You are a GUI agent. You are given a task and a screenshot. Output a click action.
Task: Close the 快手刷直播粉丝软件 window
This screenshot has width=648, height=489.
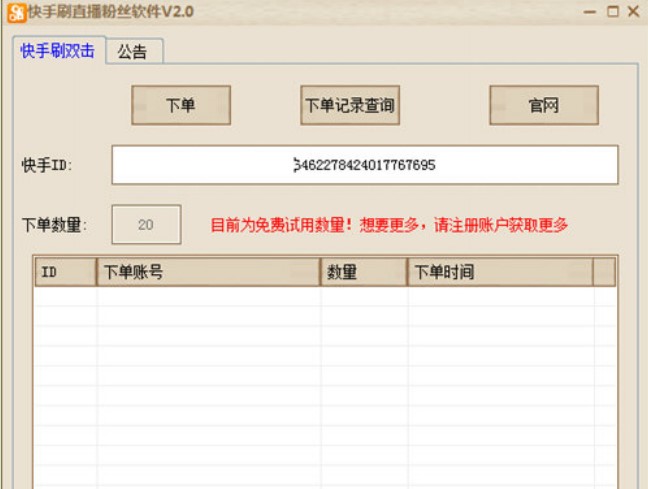(x=634, y=12)
